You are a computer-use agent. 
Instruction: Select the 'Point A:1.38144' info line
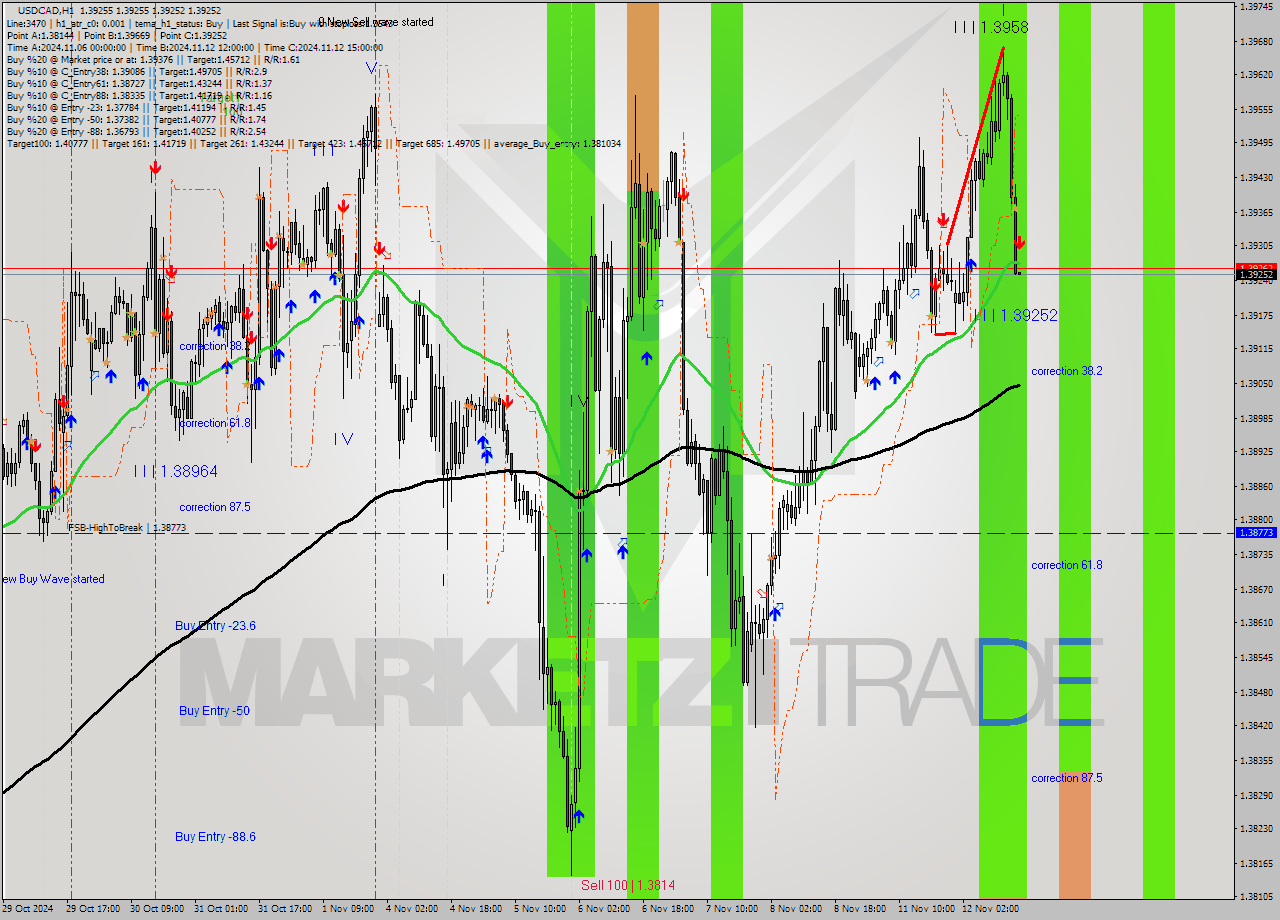click(117, 35)
